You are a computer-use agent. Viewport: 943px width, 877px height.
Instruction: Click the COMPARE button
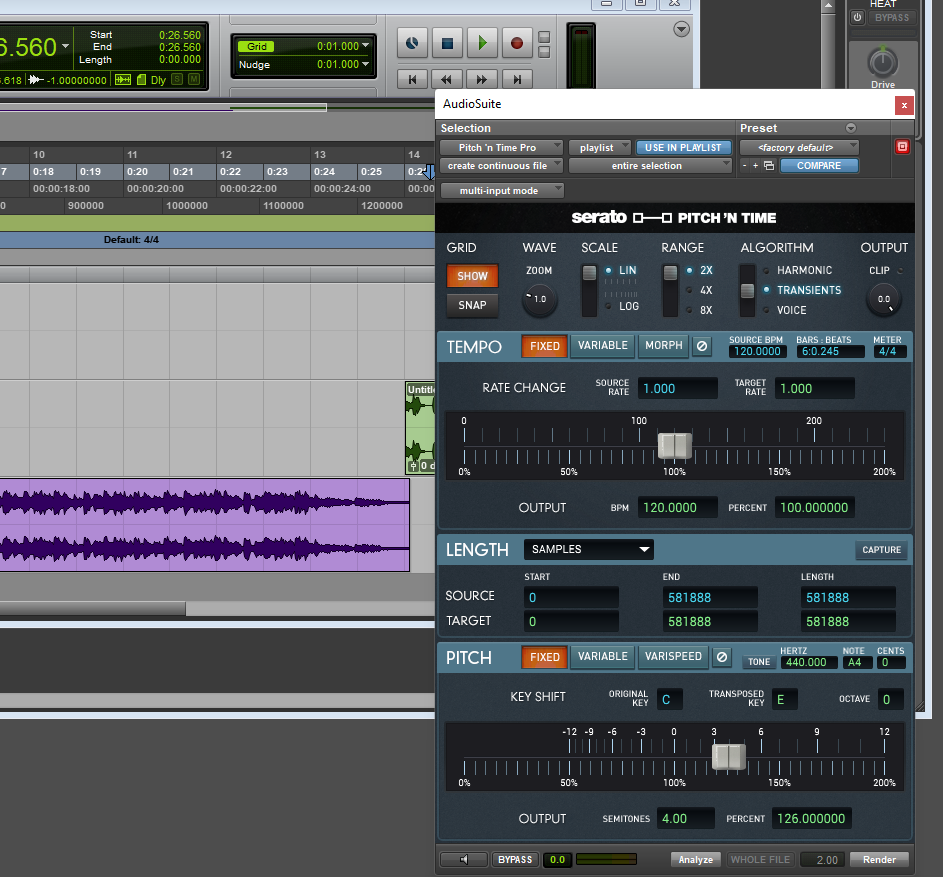click(x=819, y=166)
